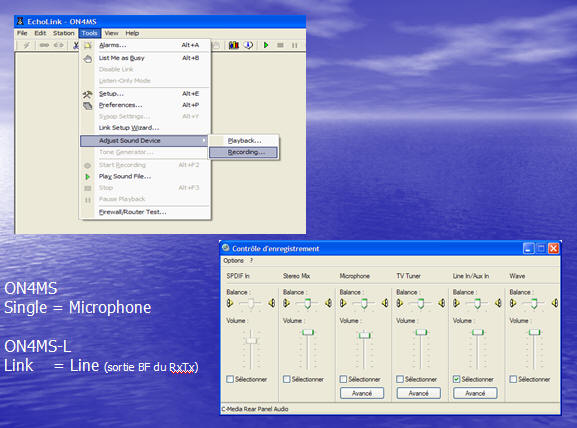Choose Recording… in submenu
577x428 pixels.
(243, 152)
